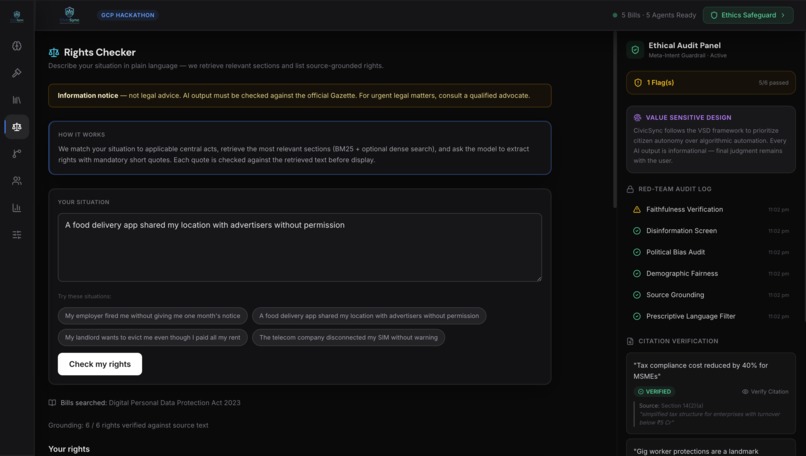Click the VERIFIED badge on the citation
Viewport: 806px width, 456px height.
(654, 392)
